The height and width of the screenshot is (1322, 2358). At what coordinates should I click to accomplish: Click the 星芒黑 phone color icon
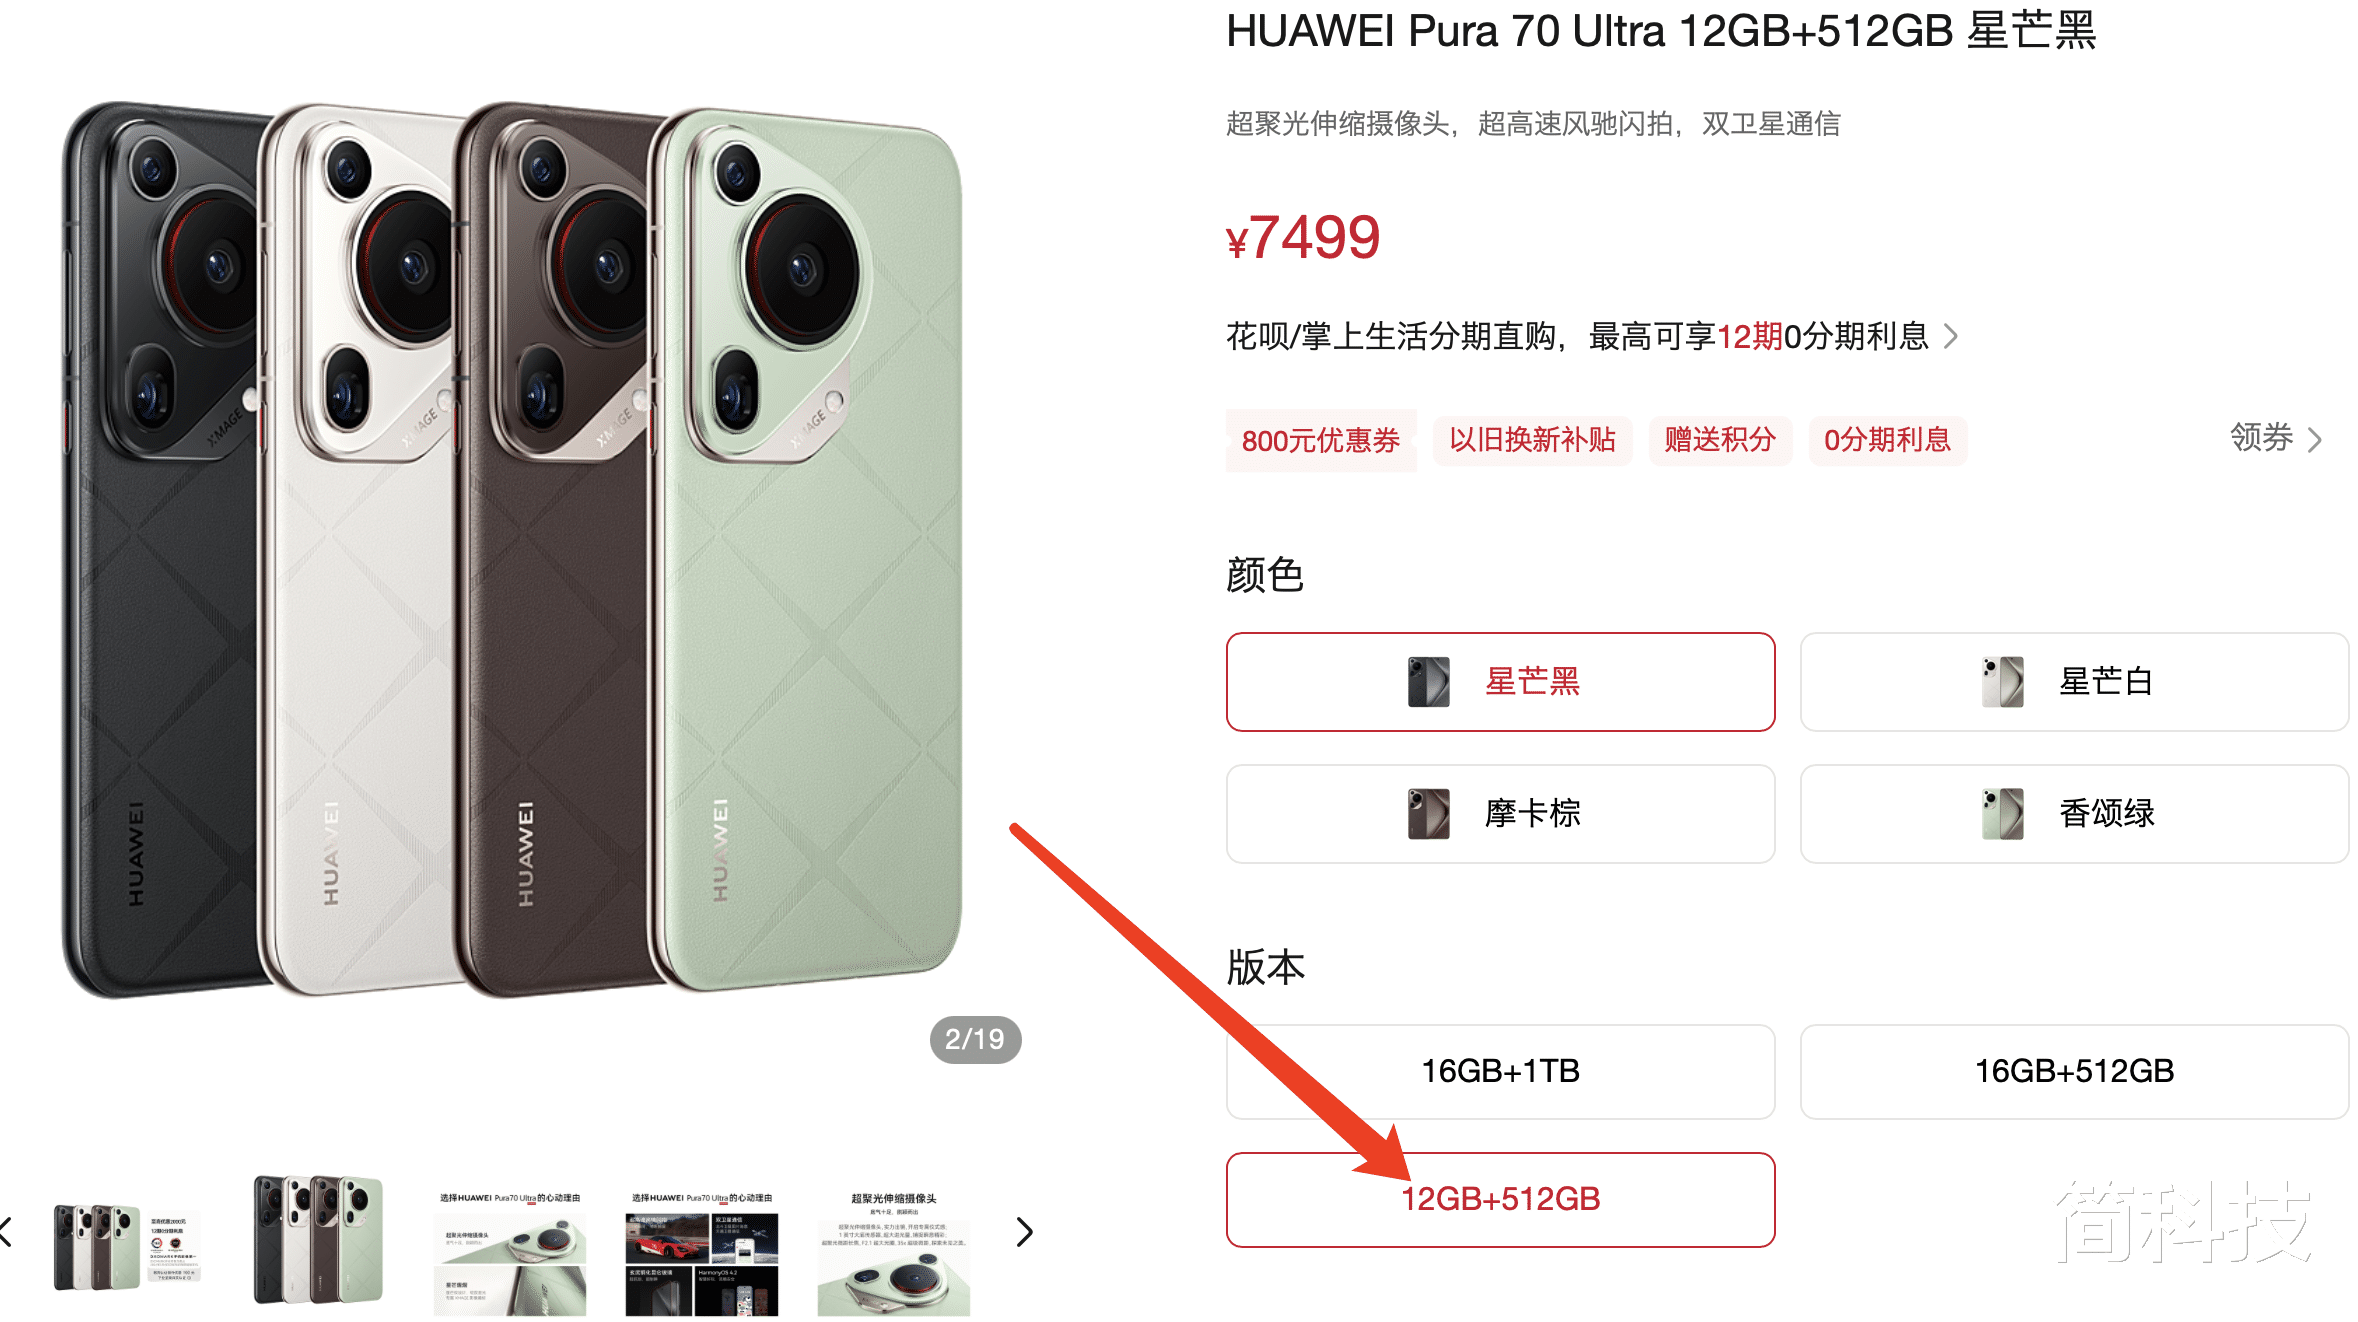click(x=1428, y=682)
